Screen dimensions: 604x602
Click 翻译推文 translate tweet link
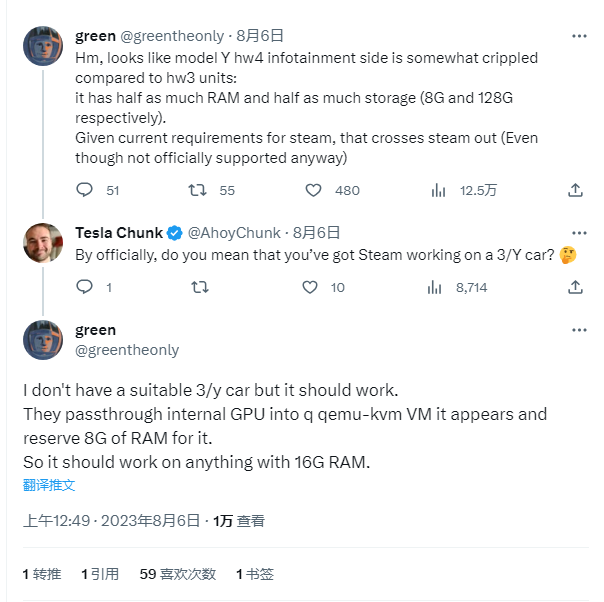pos(49,485)
